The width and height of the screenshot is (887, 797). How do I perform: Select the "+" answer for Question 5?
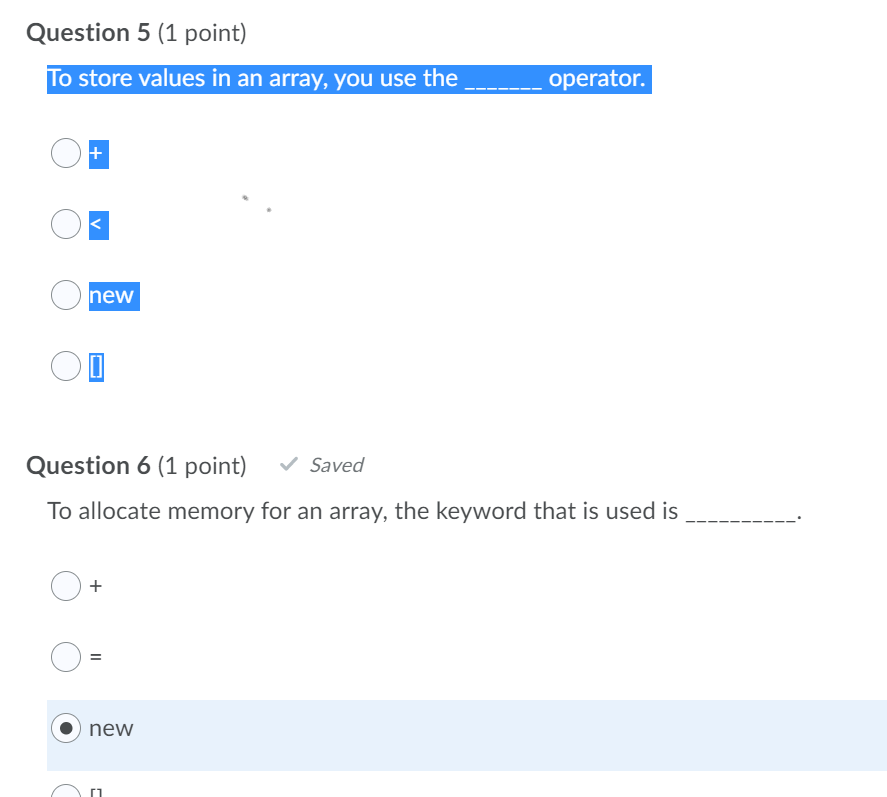point(65,153)
